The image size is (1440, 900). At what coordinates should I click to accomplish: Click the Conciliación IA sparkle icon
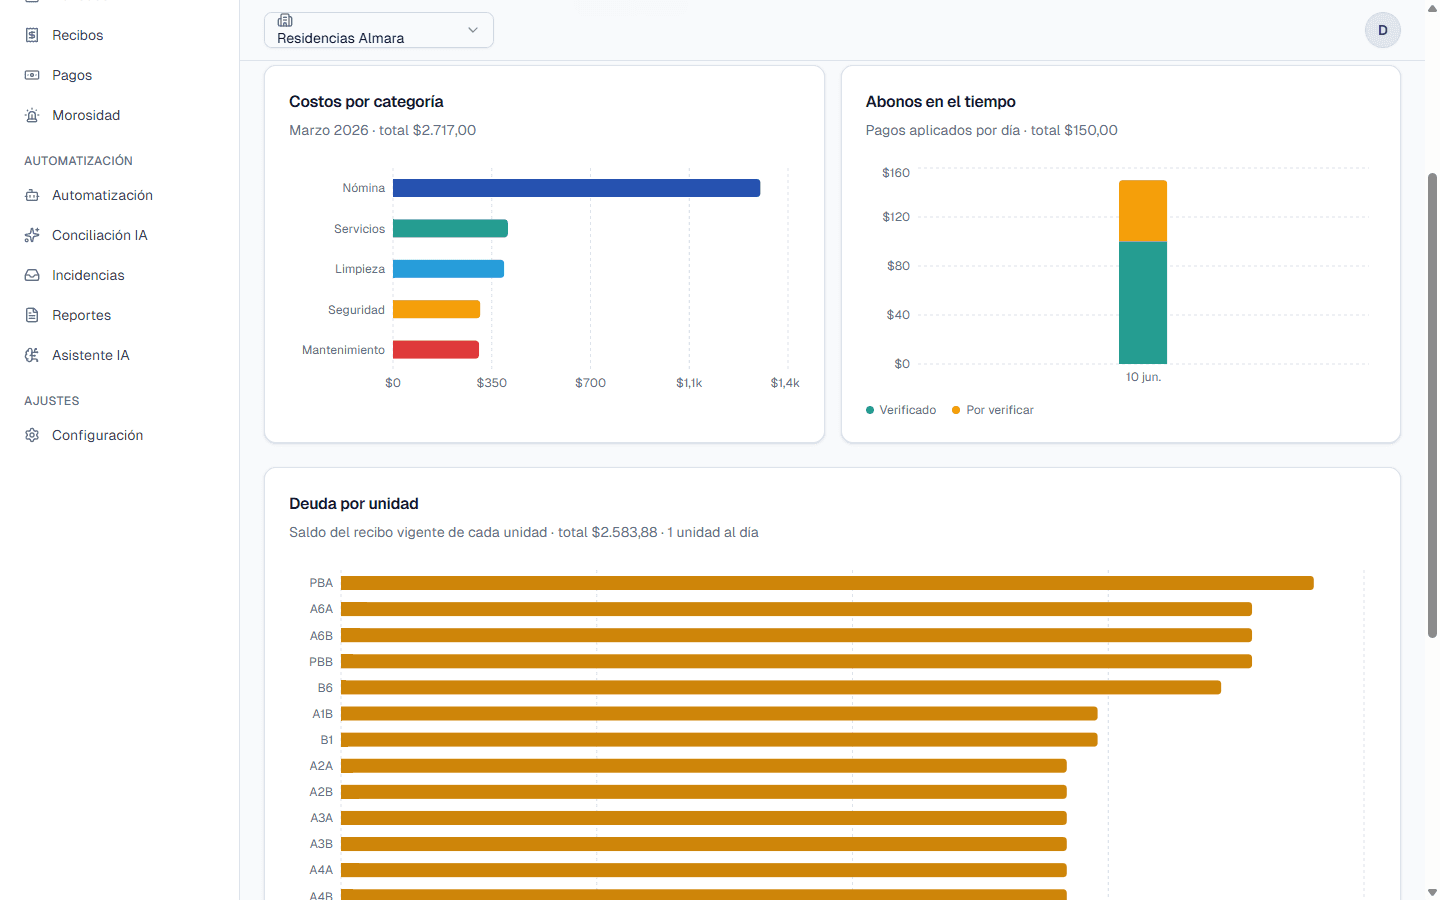32,235
